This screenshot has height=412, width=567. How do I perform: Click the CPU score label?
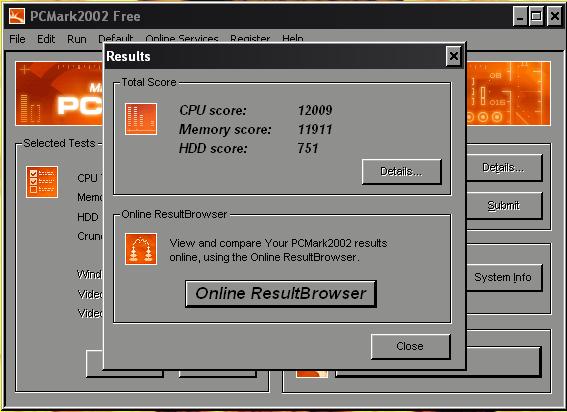point(213,110)
